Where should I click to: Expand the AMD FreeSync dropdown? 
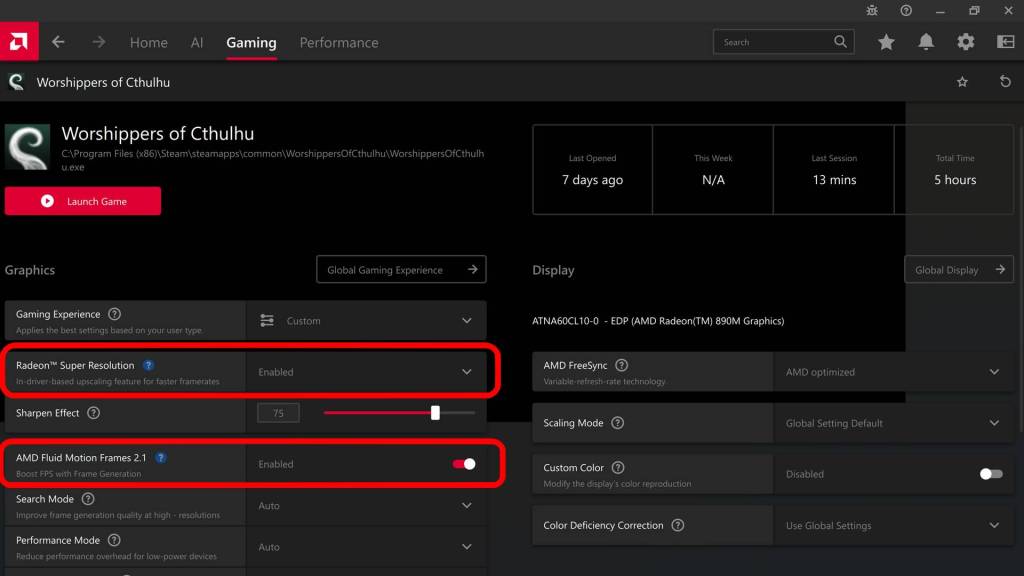(x=993, y=372)
